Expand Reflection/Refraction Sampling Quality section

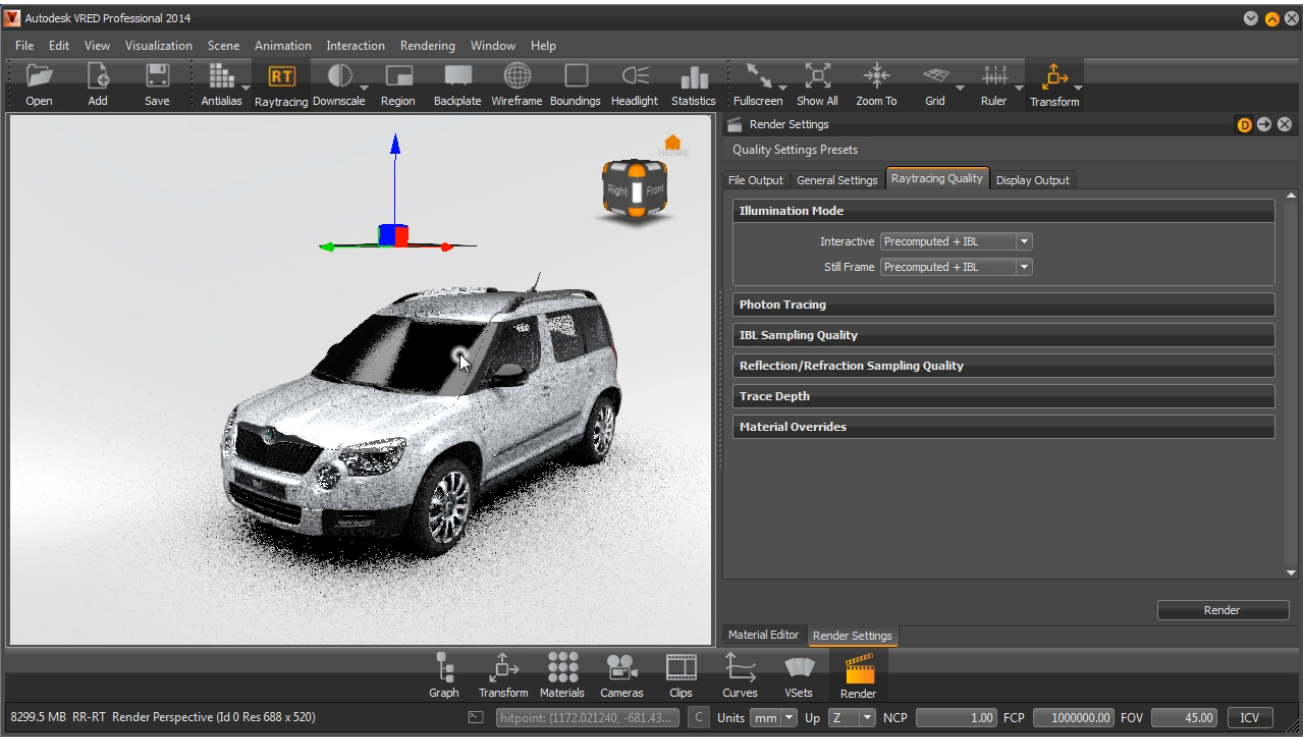1003,366
